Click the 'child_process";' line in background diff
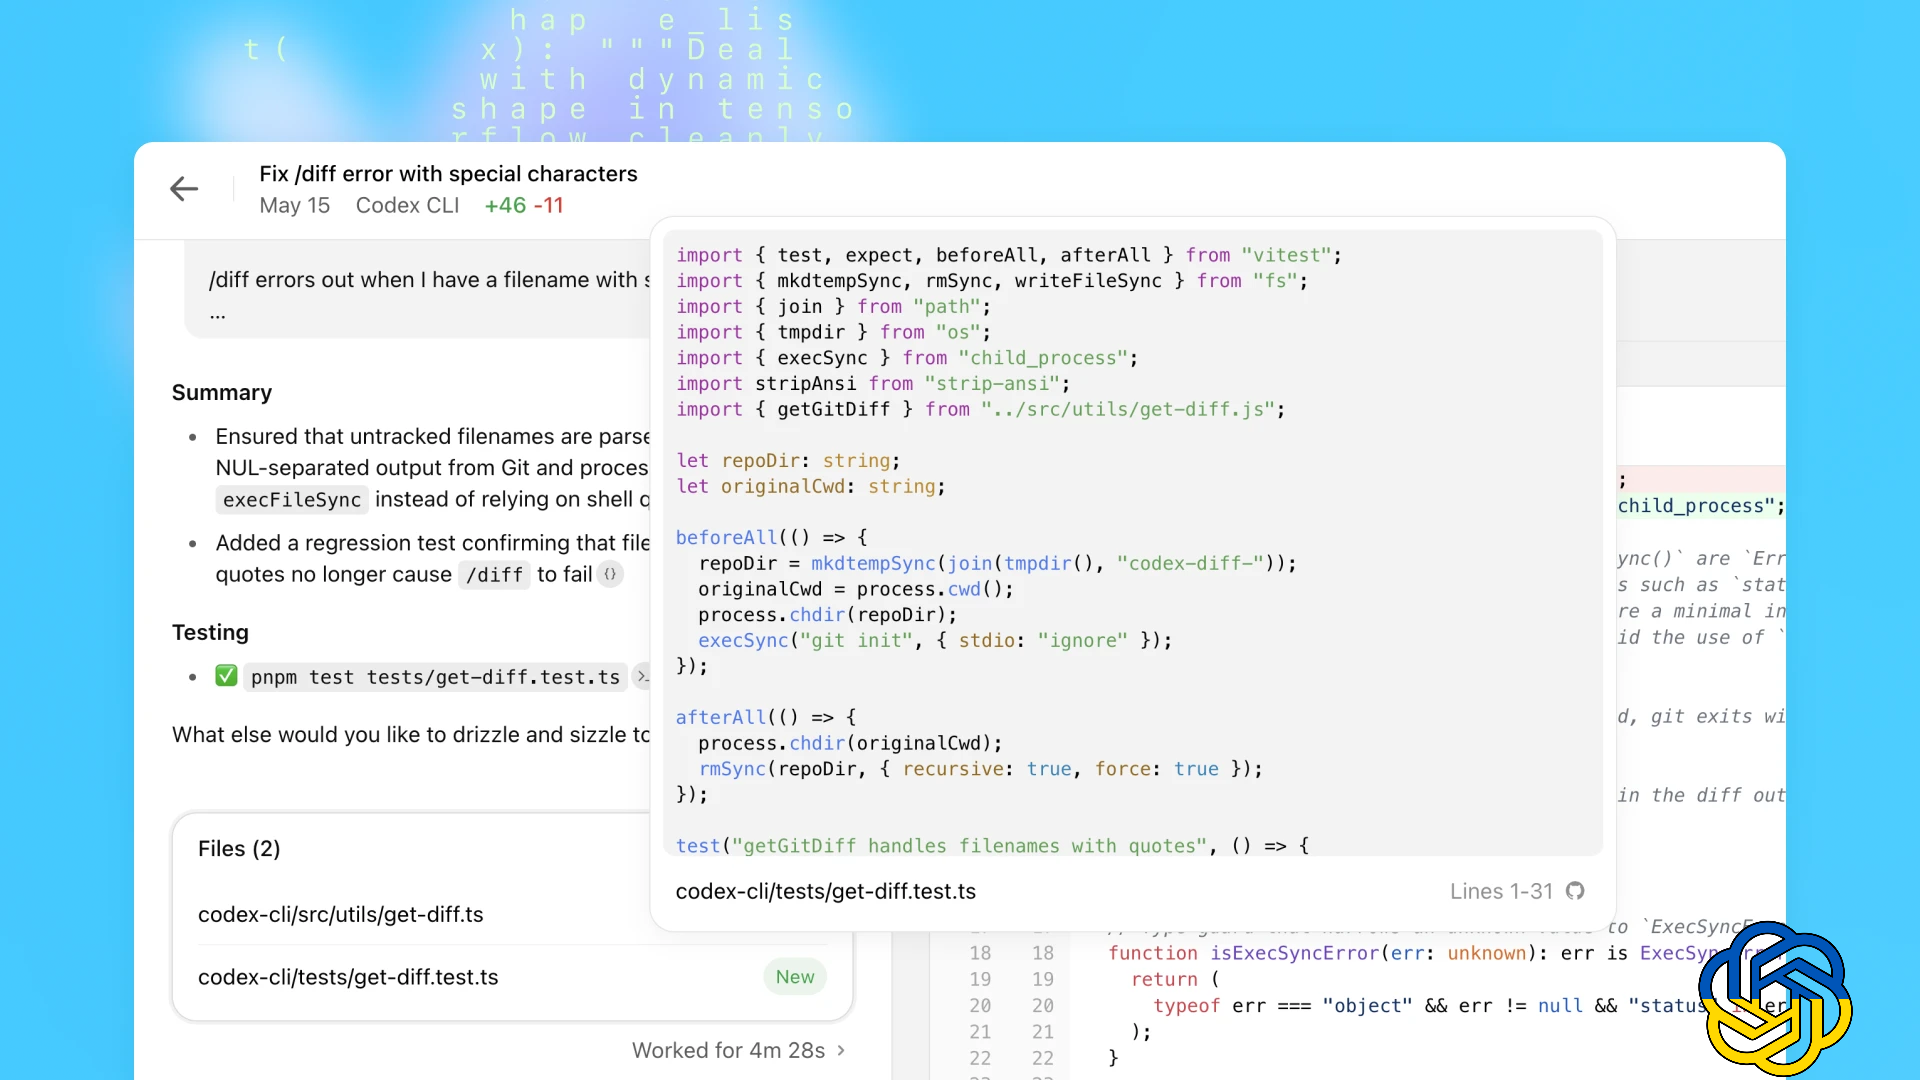1920x1080 pixels. click(x=1701, y=505)
